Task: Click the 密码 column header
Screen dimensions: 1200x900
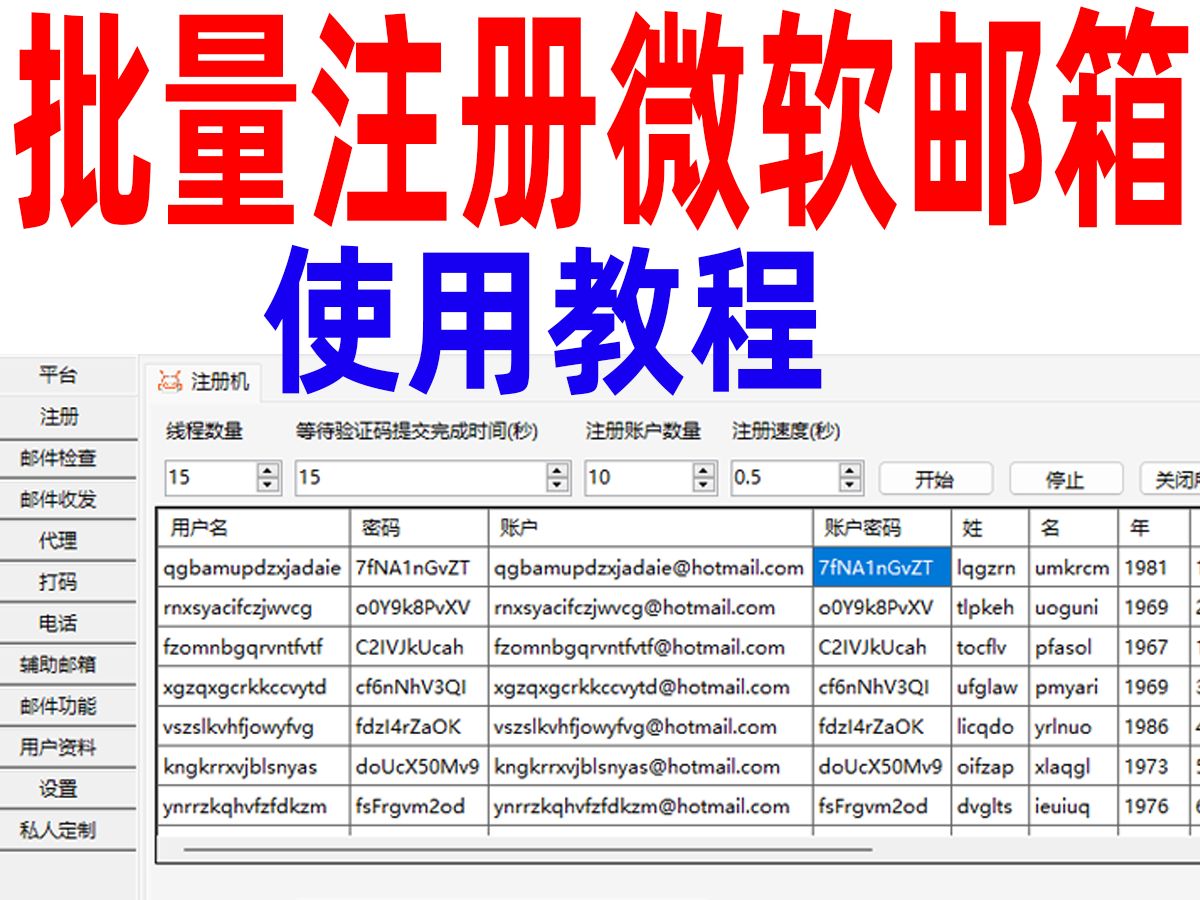Action: tap(419, 527)
